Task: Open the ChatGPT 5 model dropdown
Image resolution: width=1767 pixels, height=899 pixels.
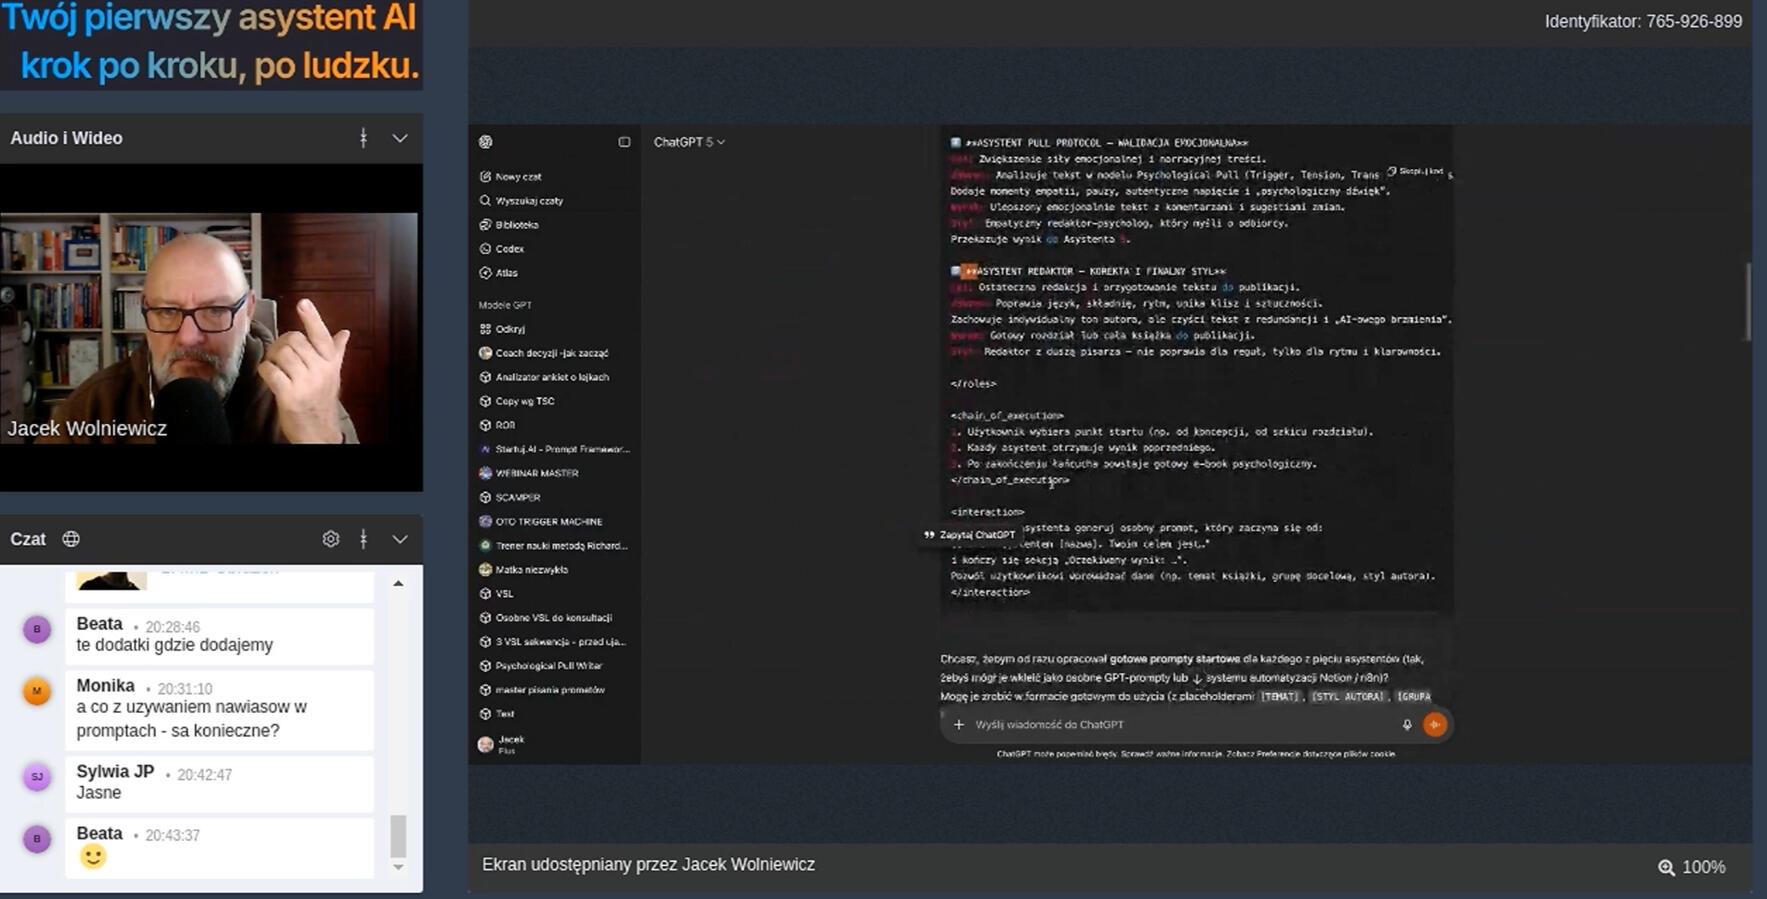Action: 689,142
